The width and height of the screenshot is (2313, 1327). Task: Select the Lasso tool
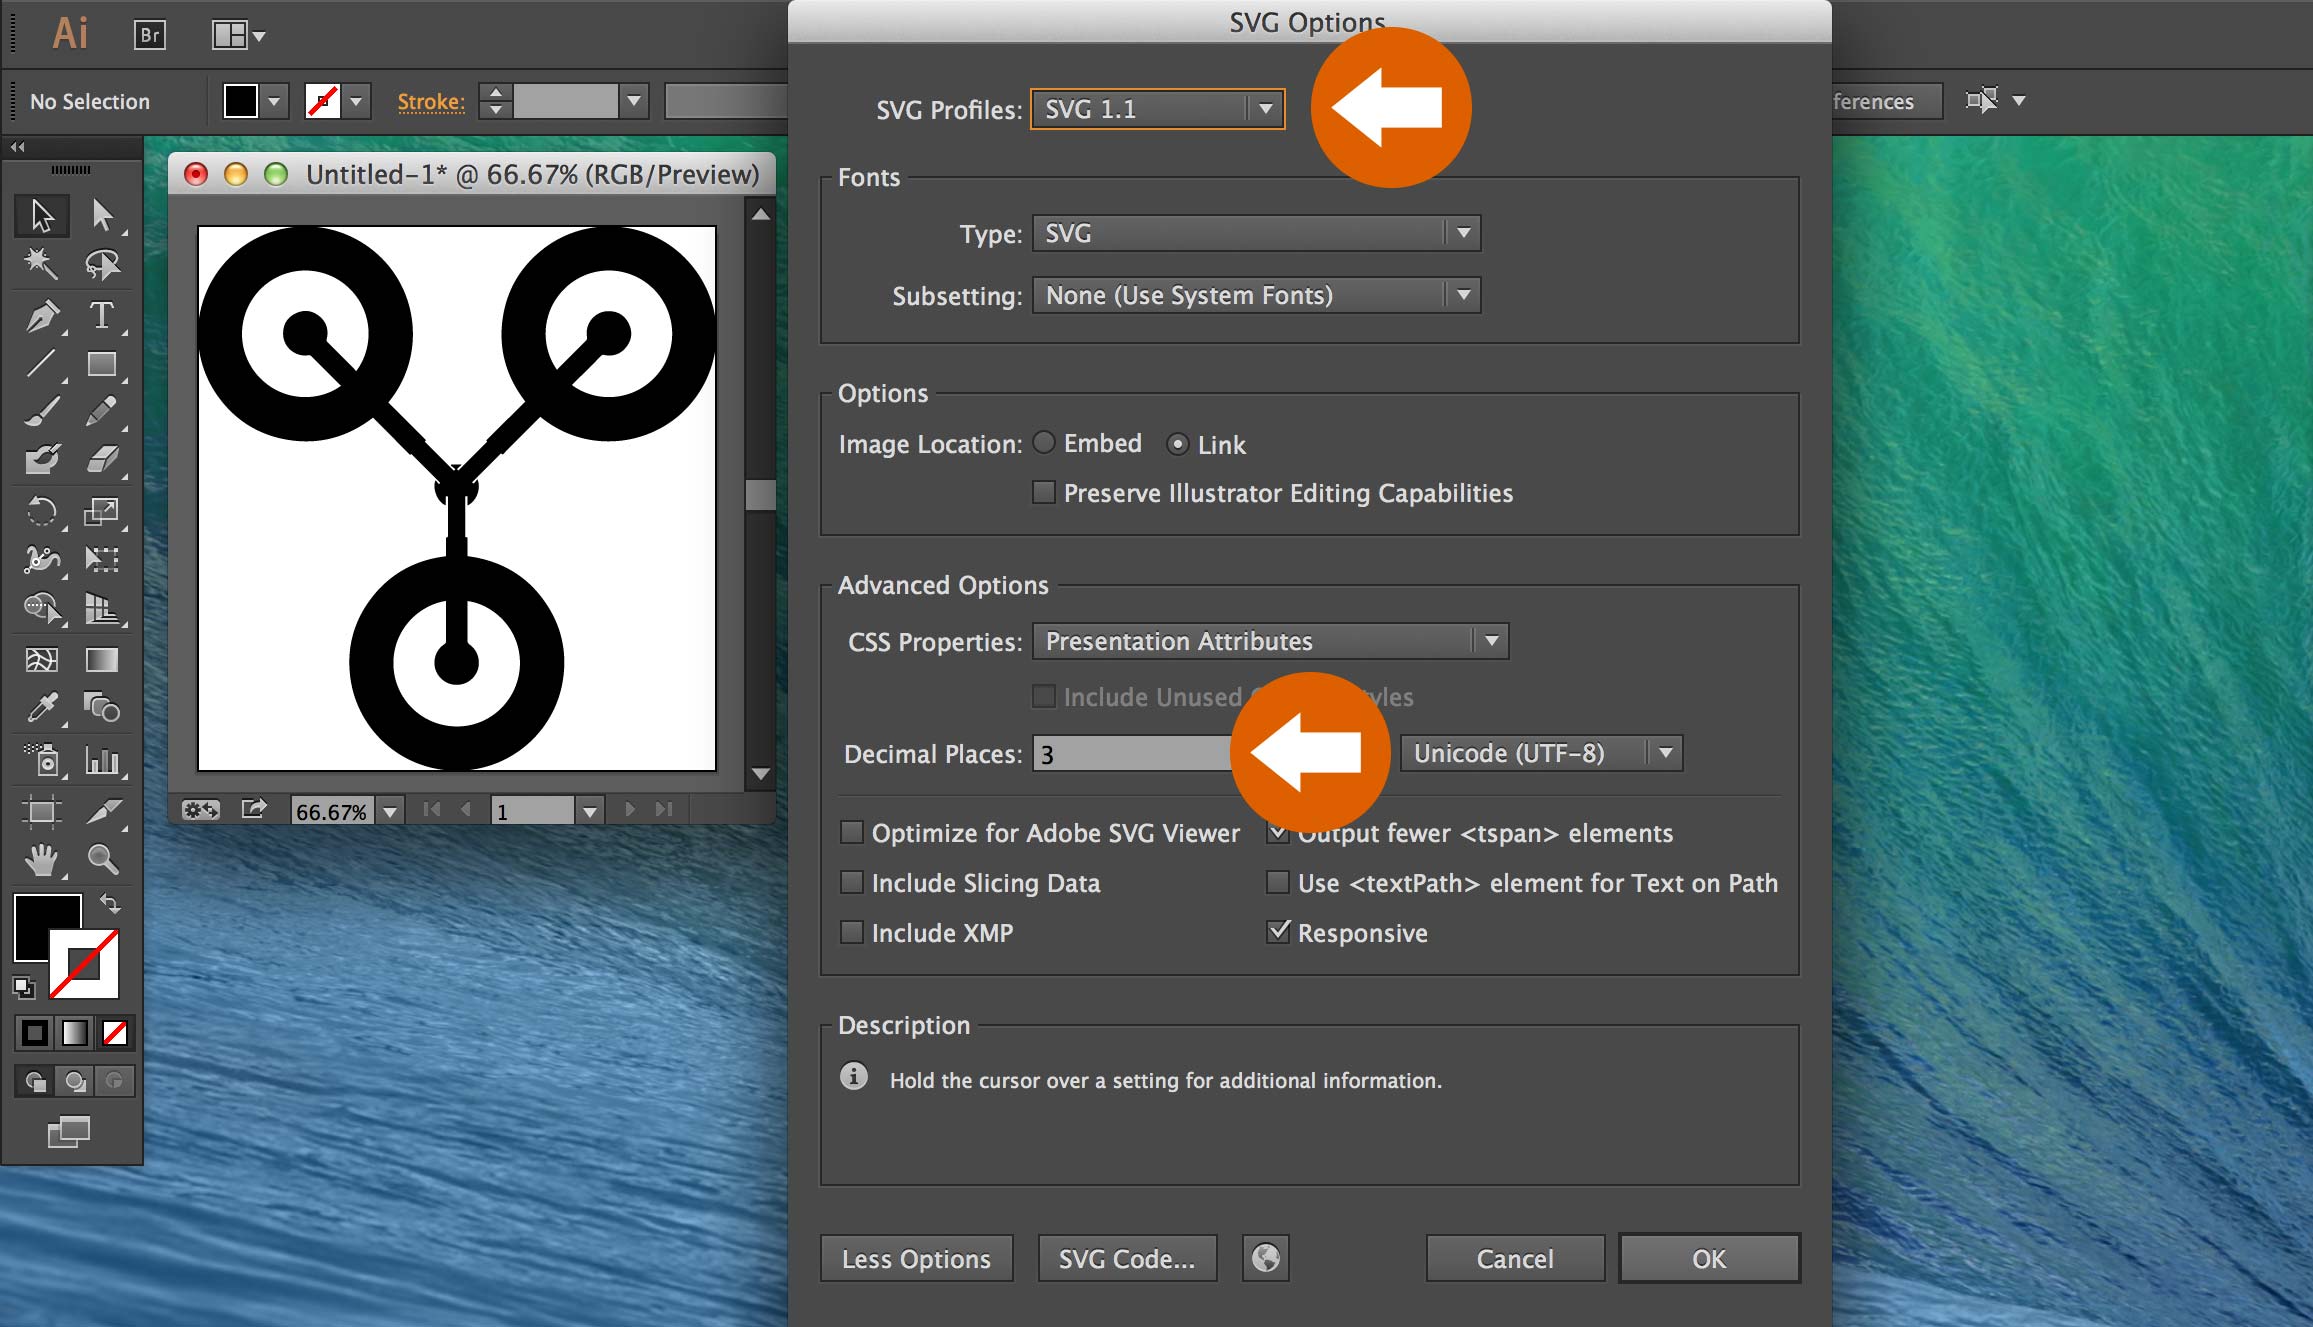click(102, 264)
